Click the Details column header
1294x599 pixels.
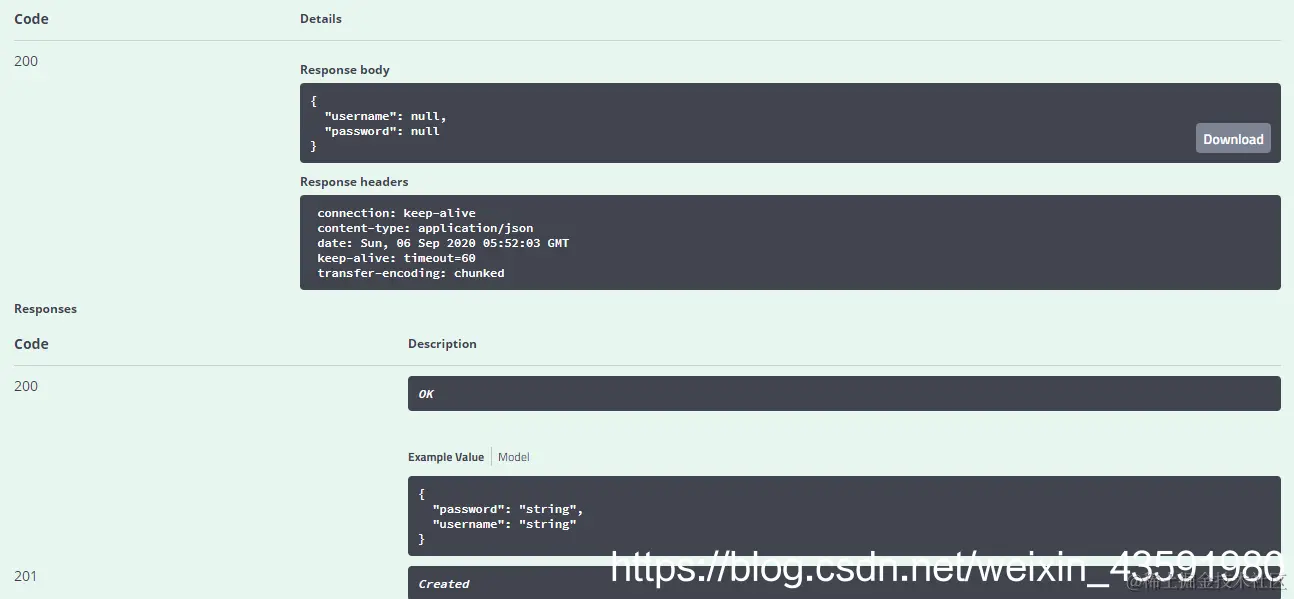point(321,19)
